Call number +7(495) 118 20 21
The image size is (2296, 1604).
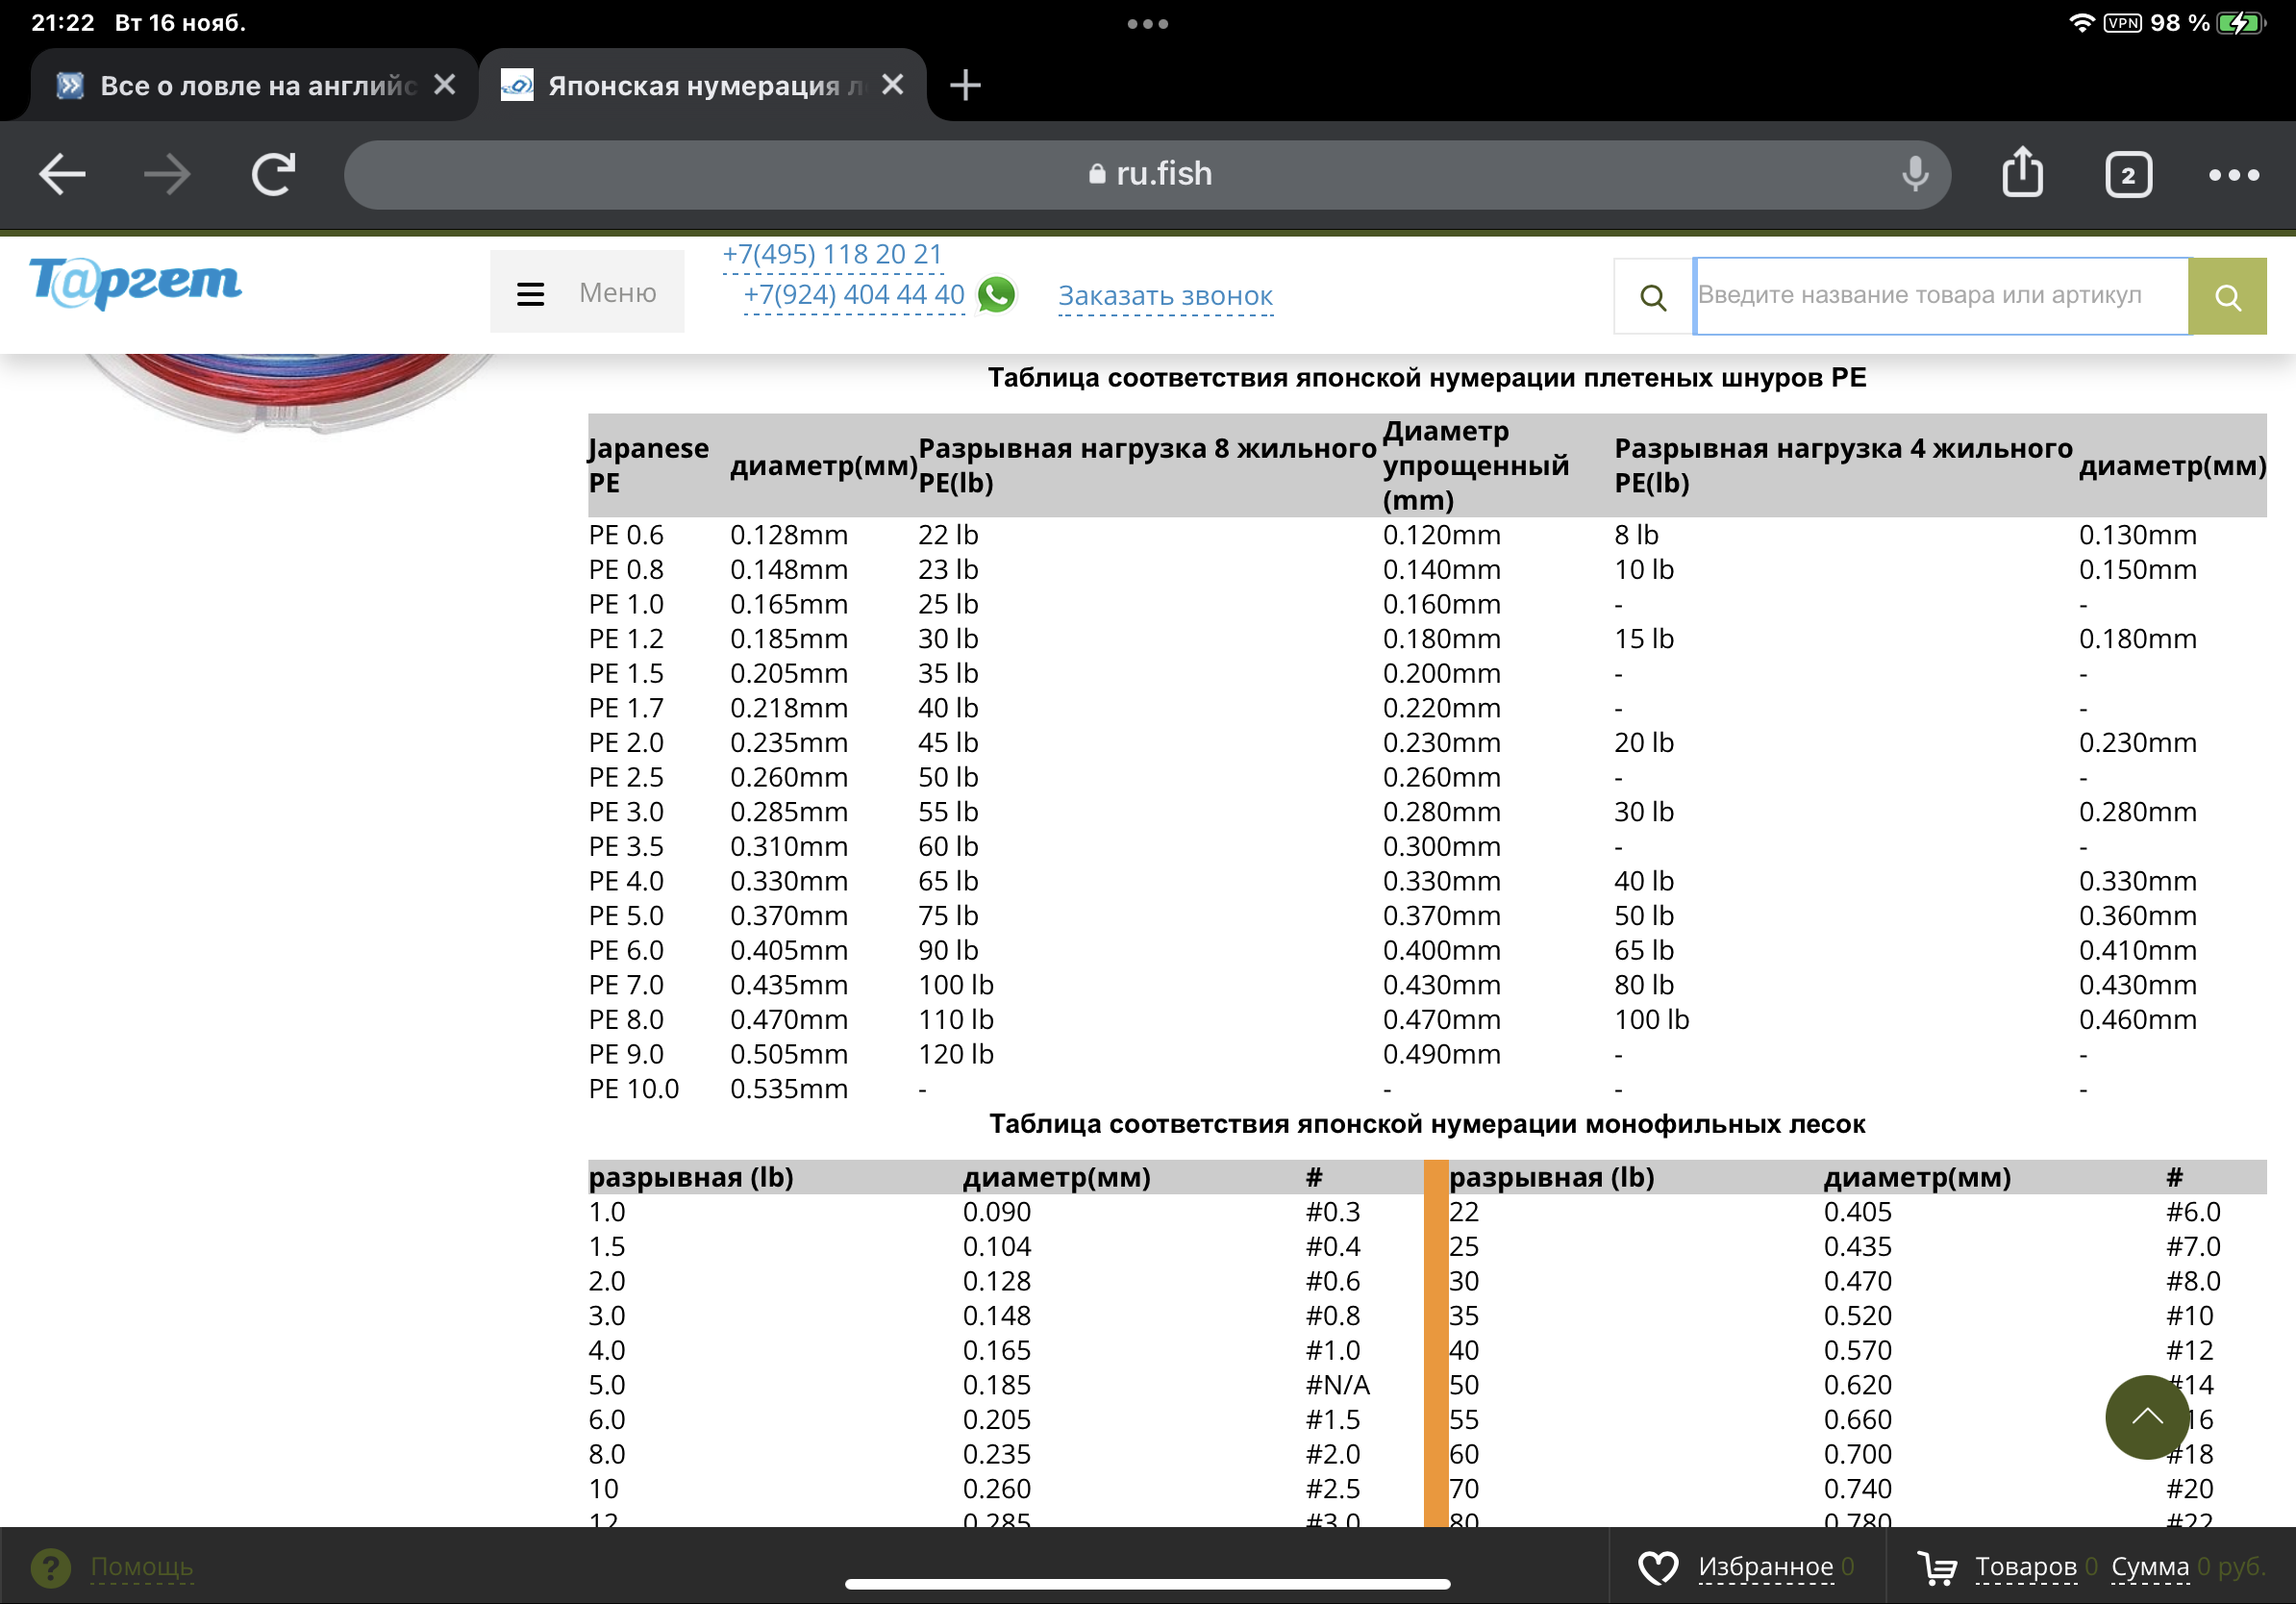(832, 254)
